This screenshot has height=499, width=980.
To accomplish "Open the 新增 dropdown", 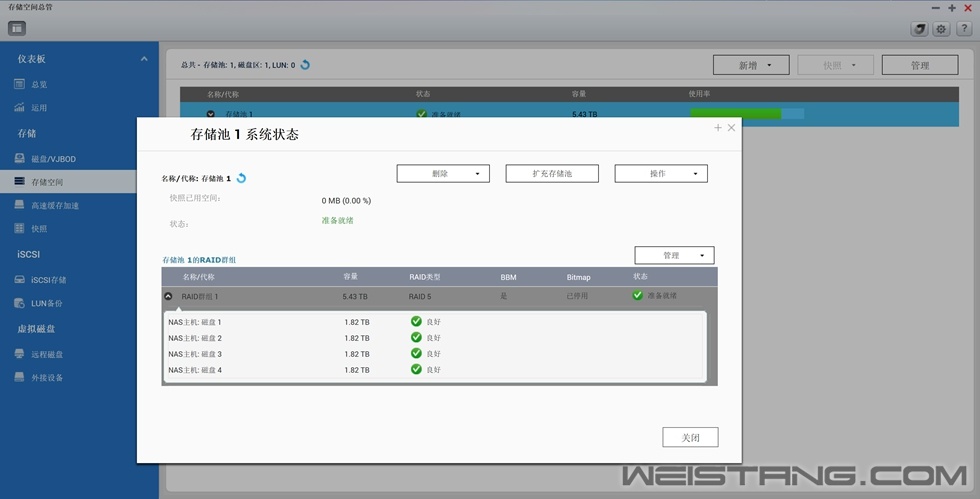I will tap(751, 65).
